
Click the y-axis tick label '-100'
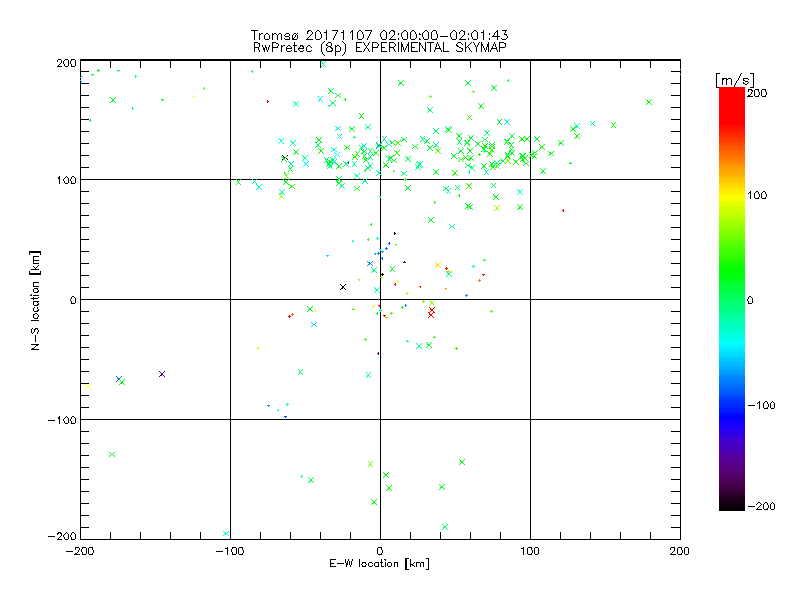[62, 420]
